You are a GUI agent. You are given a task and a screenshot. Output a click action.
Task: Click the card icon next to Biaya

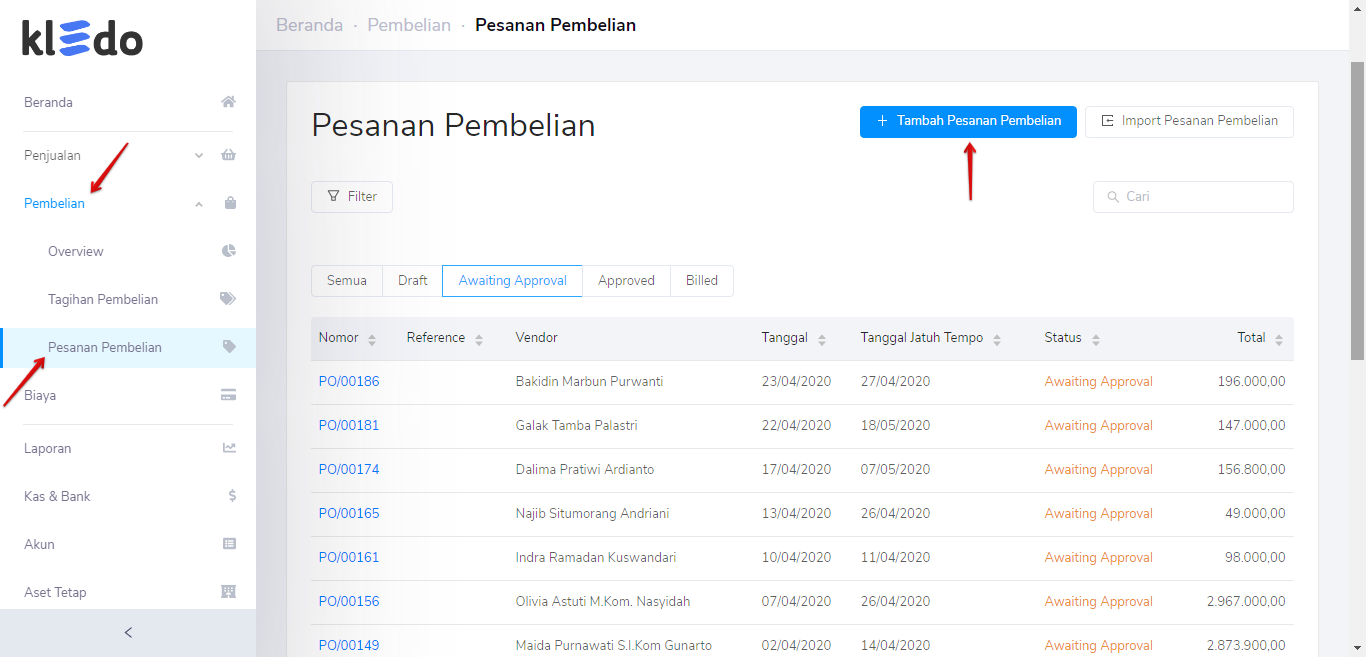(x=228, y=394)
